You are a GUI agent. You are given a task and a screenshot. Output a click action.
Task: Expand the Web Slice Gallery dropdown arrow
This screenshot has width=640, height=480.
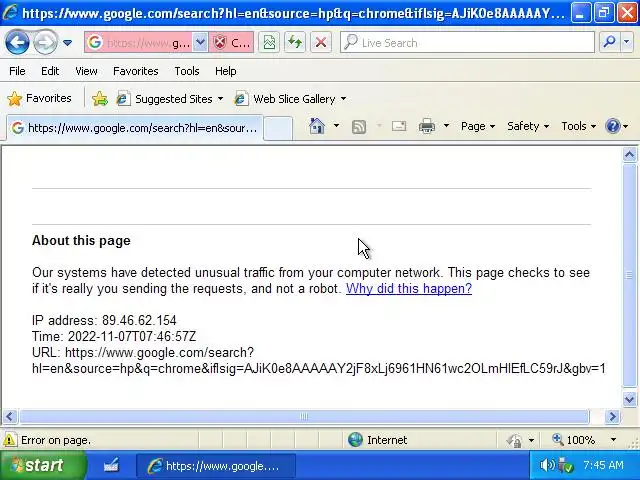point(344,99)
